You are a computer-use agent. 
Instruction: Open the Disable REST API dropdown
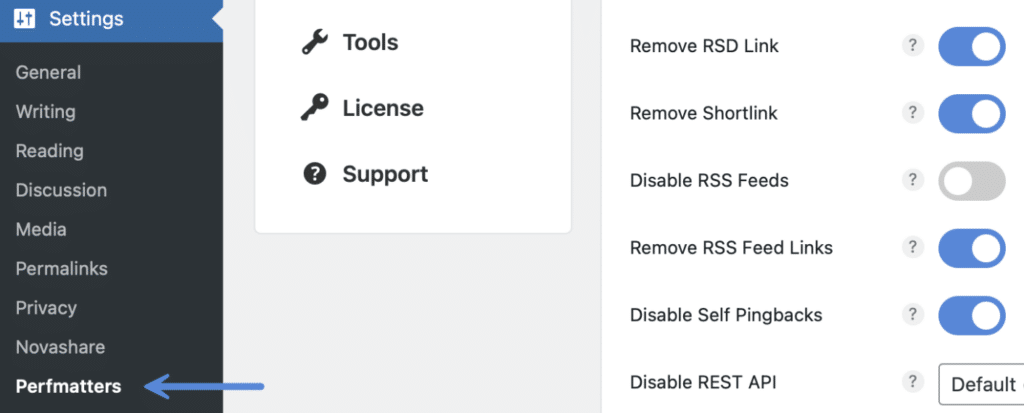(x=982, y=384)
